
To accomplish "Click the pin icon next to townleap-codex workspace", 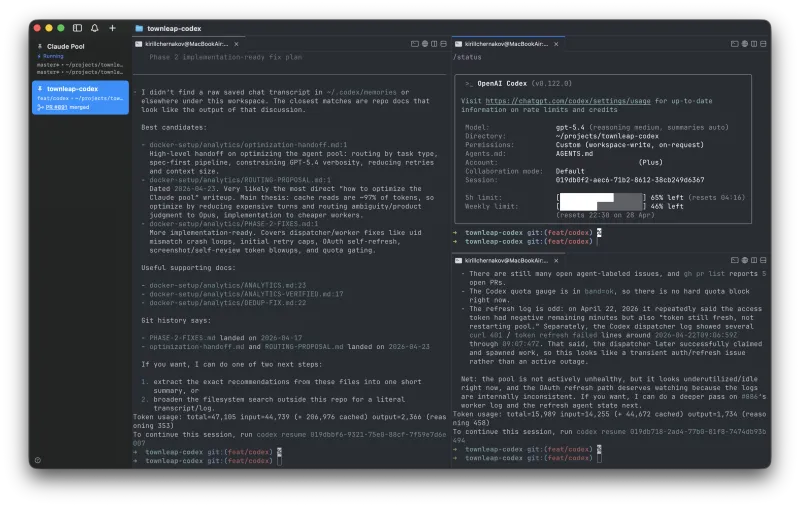I will click(40, 89).
